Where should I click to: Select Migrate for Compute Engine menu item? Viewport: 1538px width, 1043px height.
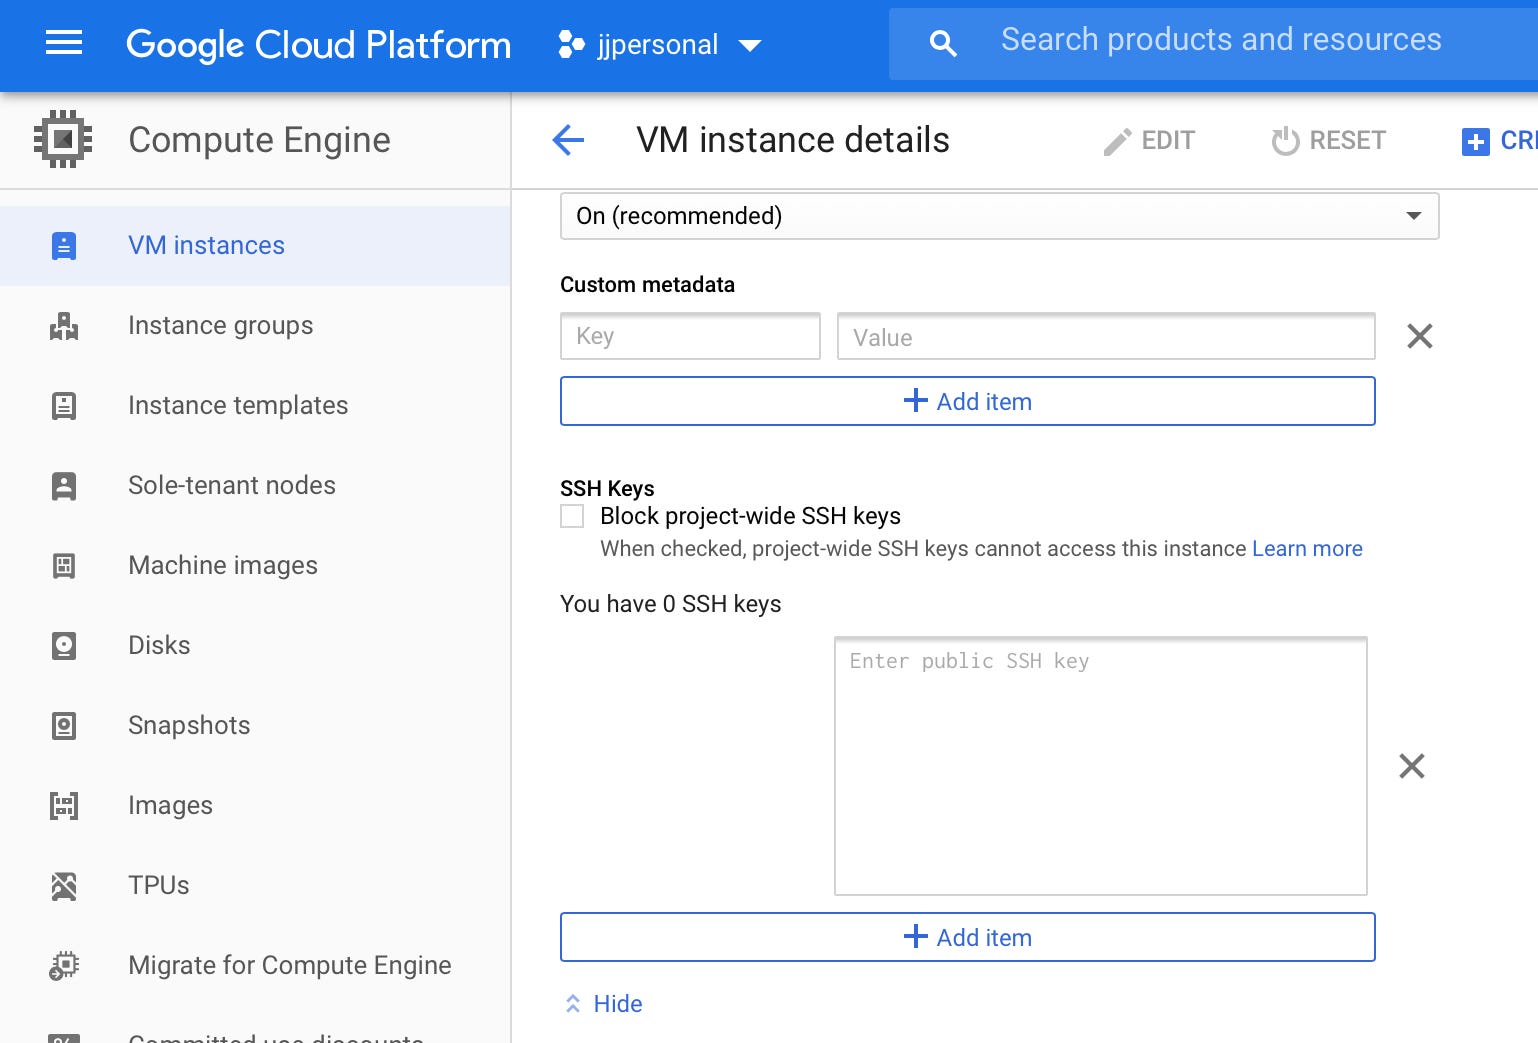[290, 965]
